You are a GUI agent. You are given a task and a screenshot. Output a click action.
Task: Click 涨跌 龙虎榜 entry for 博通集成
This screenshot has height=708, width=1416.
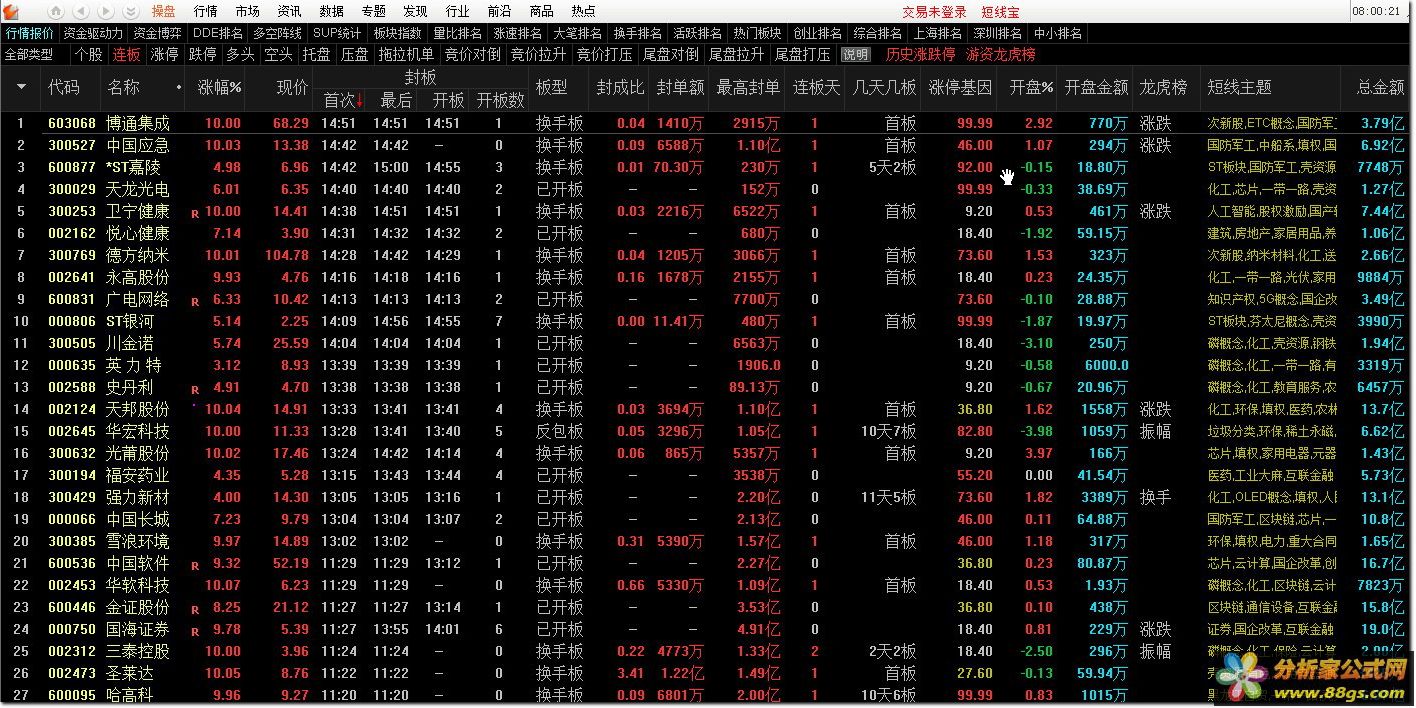[x=1155, y=124]
